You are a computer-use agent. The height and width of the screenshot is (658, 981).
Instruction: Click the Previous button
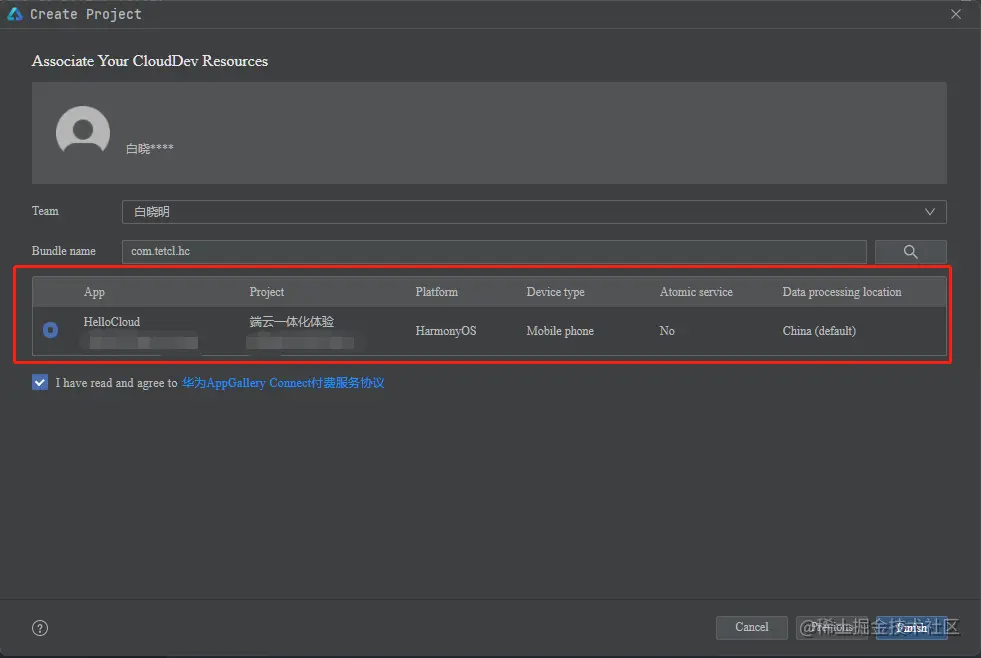pyautogui.click(x=831, y=627)
